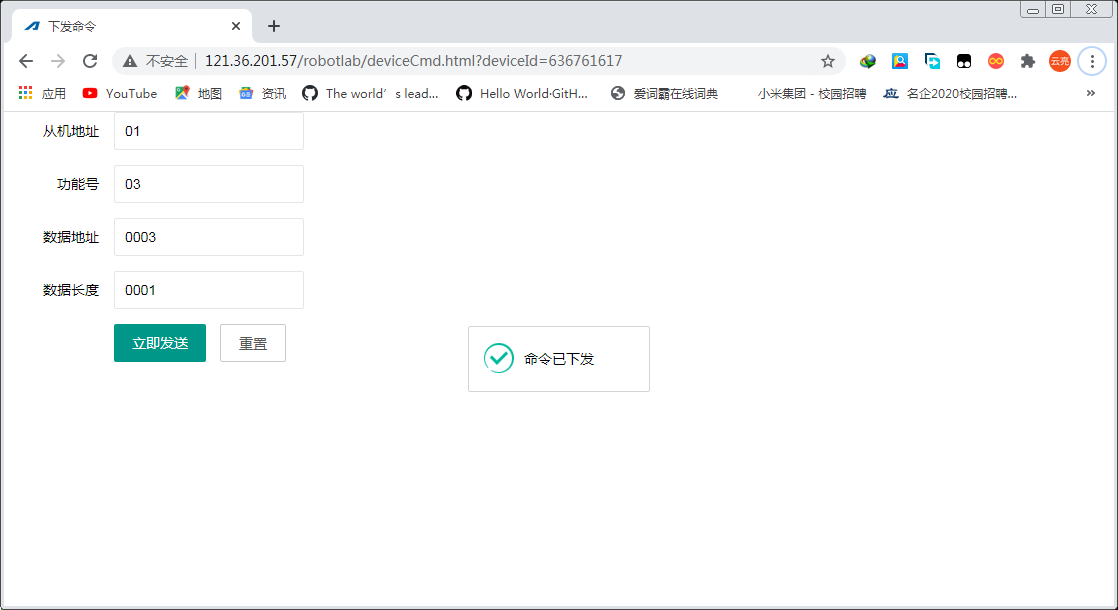Image resolution: width=1118 pixels, height=610 pixels.
Task: Click the page translation extension icon
Action: point(932,60)
